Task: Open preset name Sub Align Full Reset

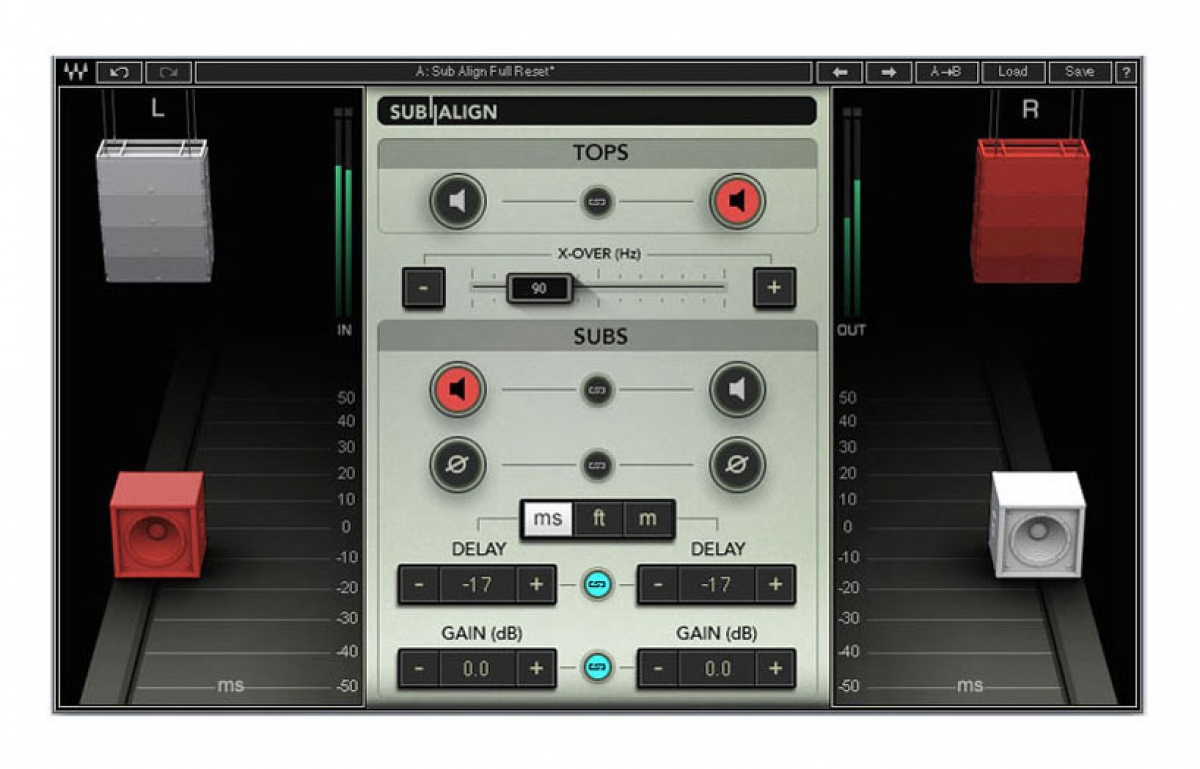Action: tap(504, 72)
